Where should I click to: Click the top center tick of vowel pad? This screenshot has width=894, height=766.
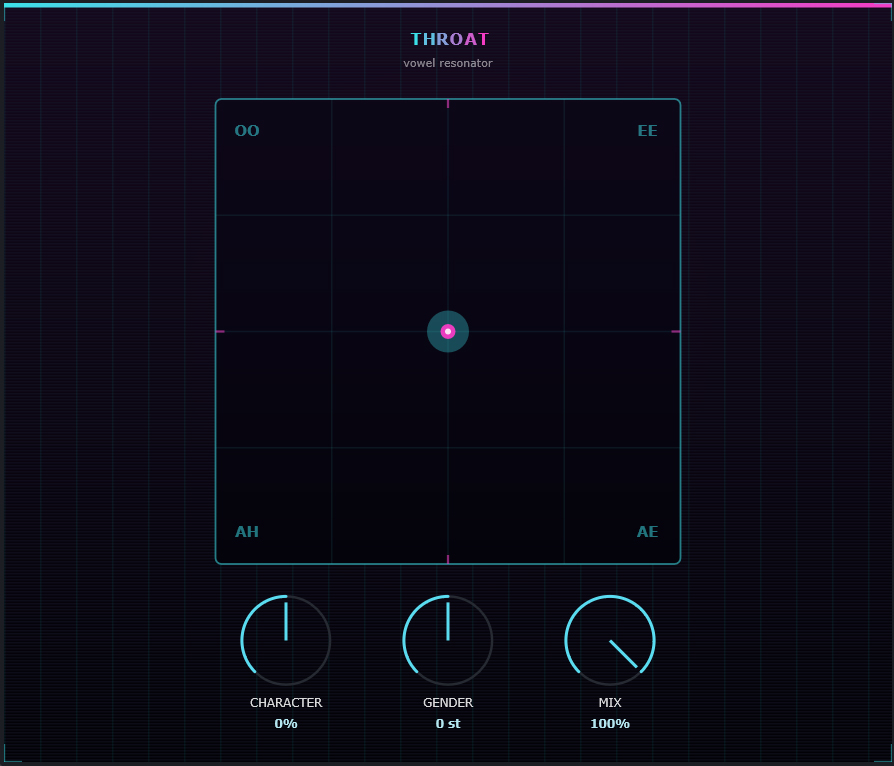coord(448,103)
